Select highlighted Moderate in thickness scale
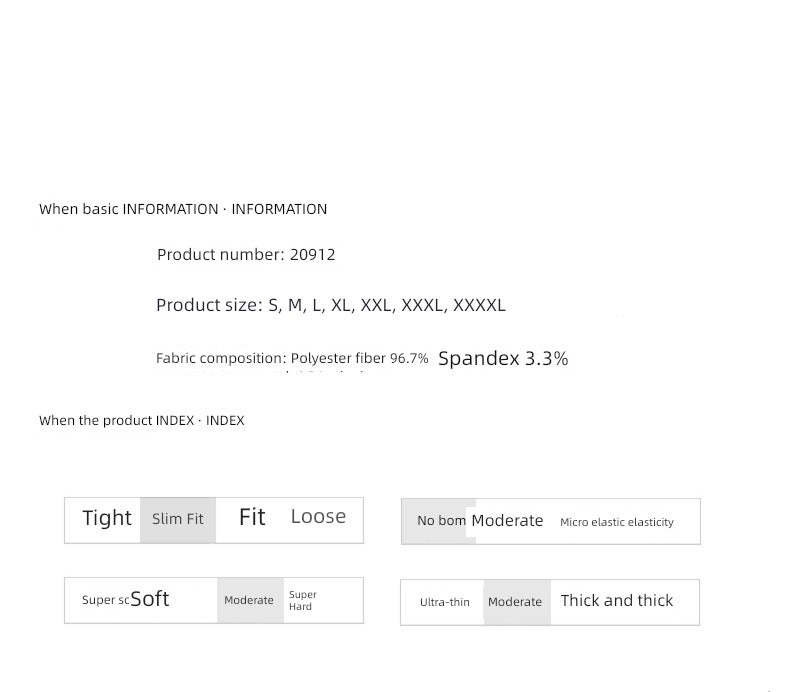Image resolution: width=790 pixels, height=692 pixels. tap(517, 602)
